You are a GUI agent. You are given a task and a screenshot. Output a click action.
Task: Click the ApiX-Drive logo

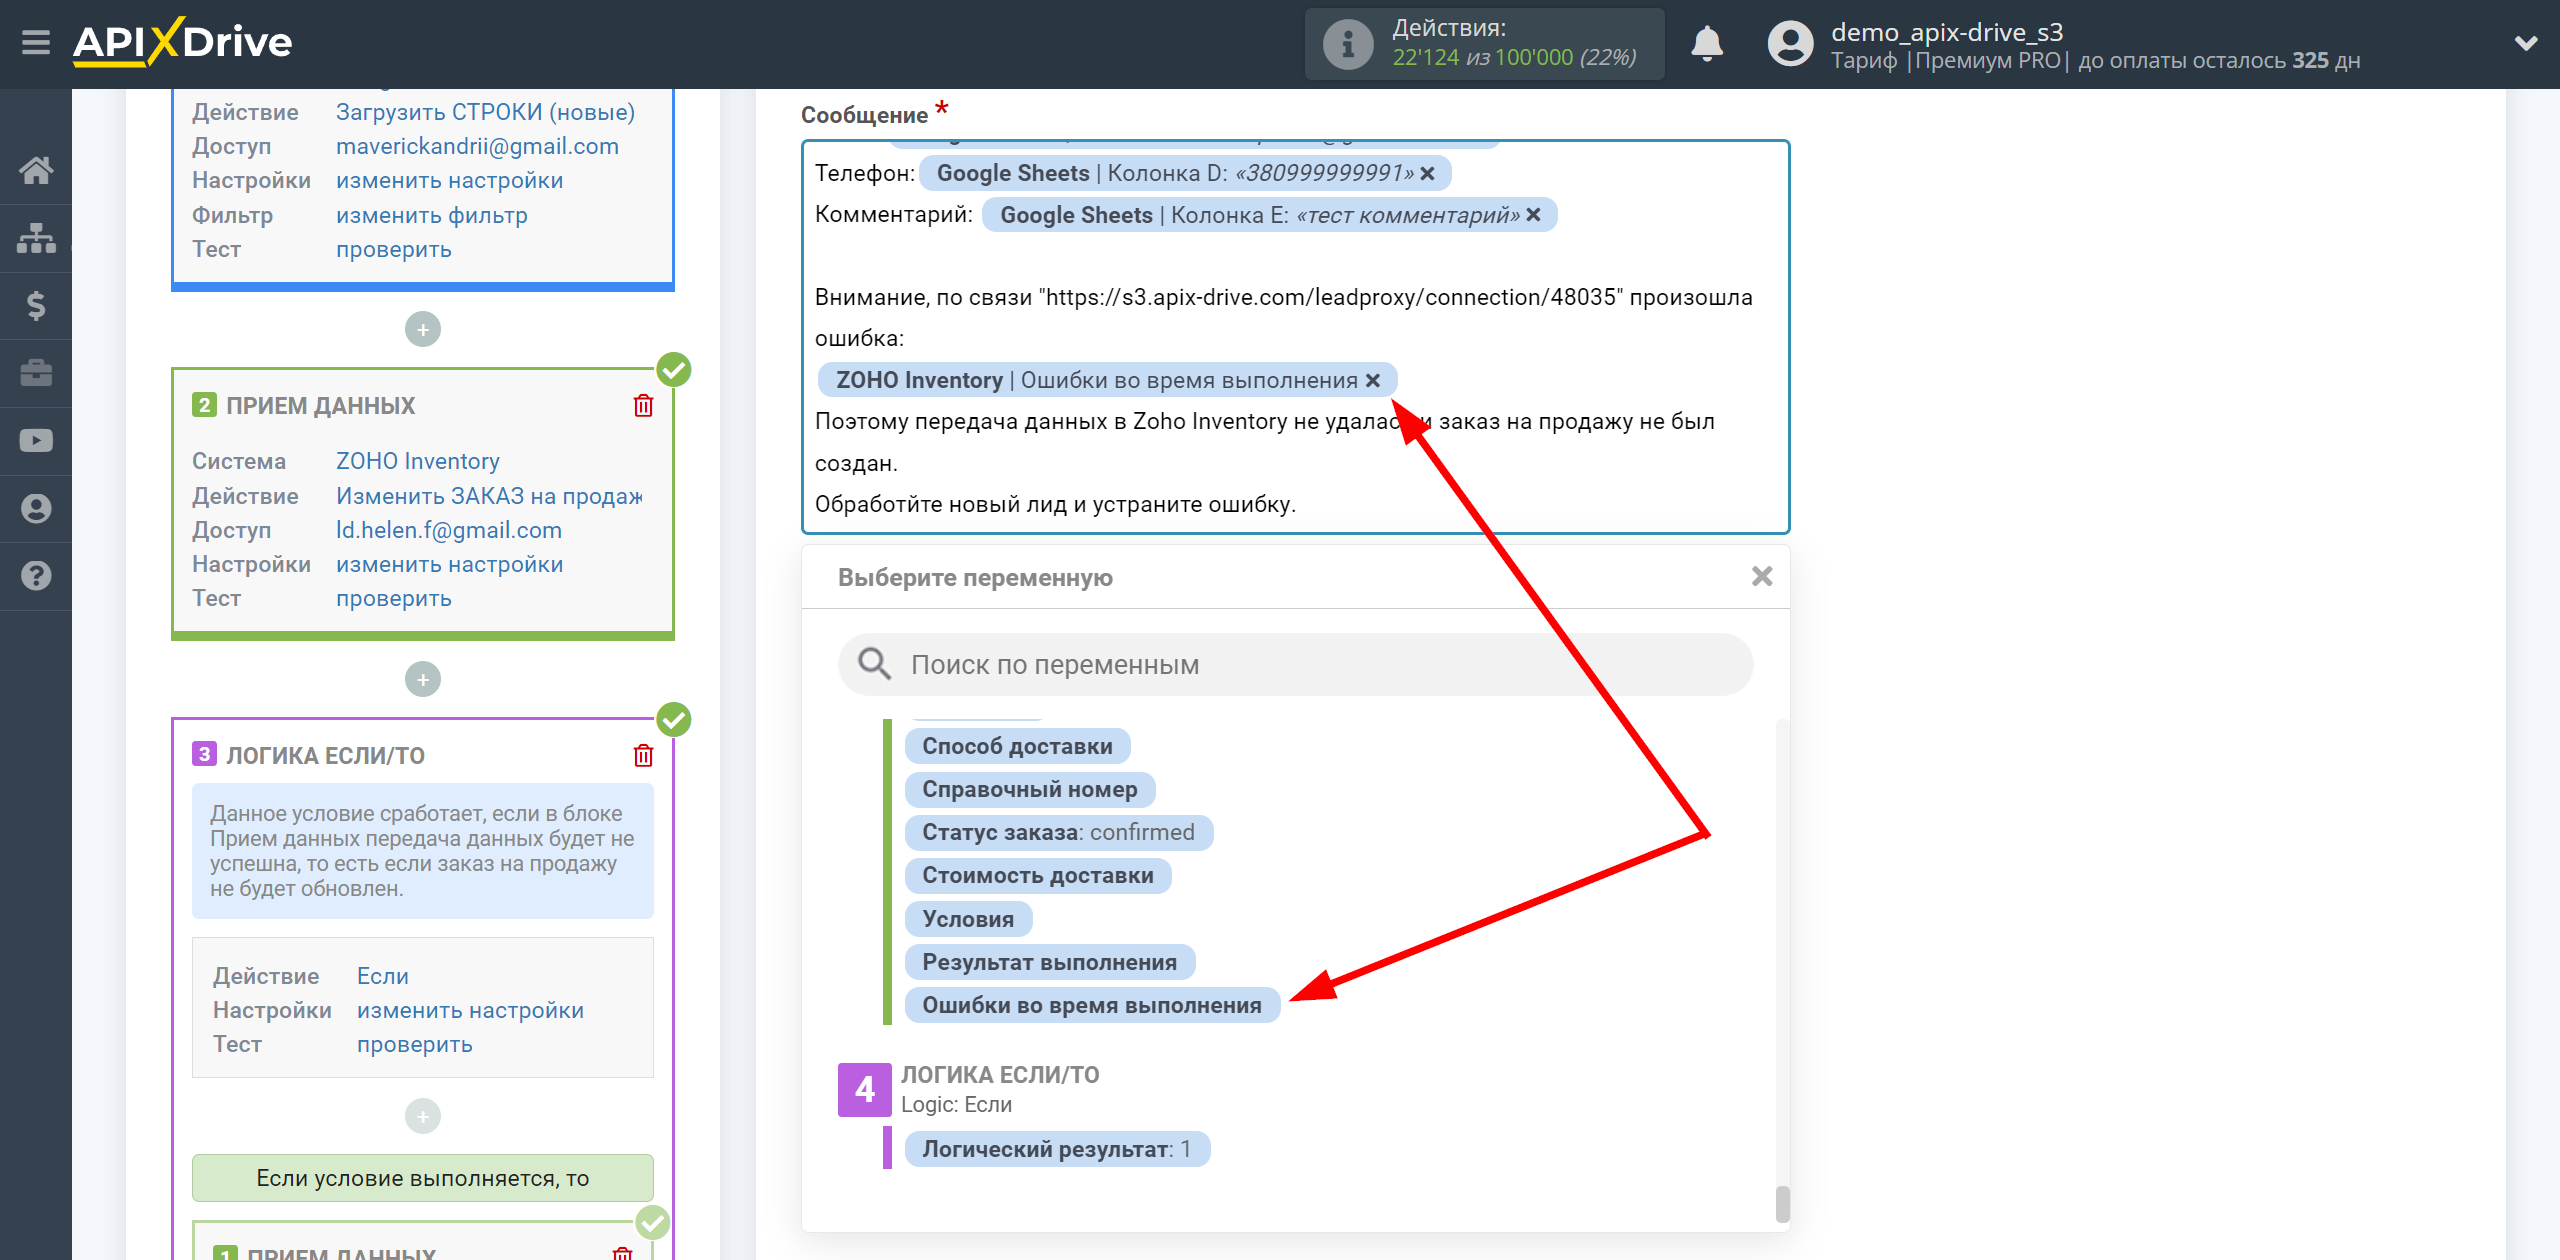pyautogui.click(x=182, y=42)
